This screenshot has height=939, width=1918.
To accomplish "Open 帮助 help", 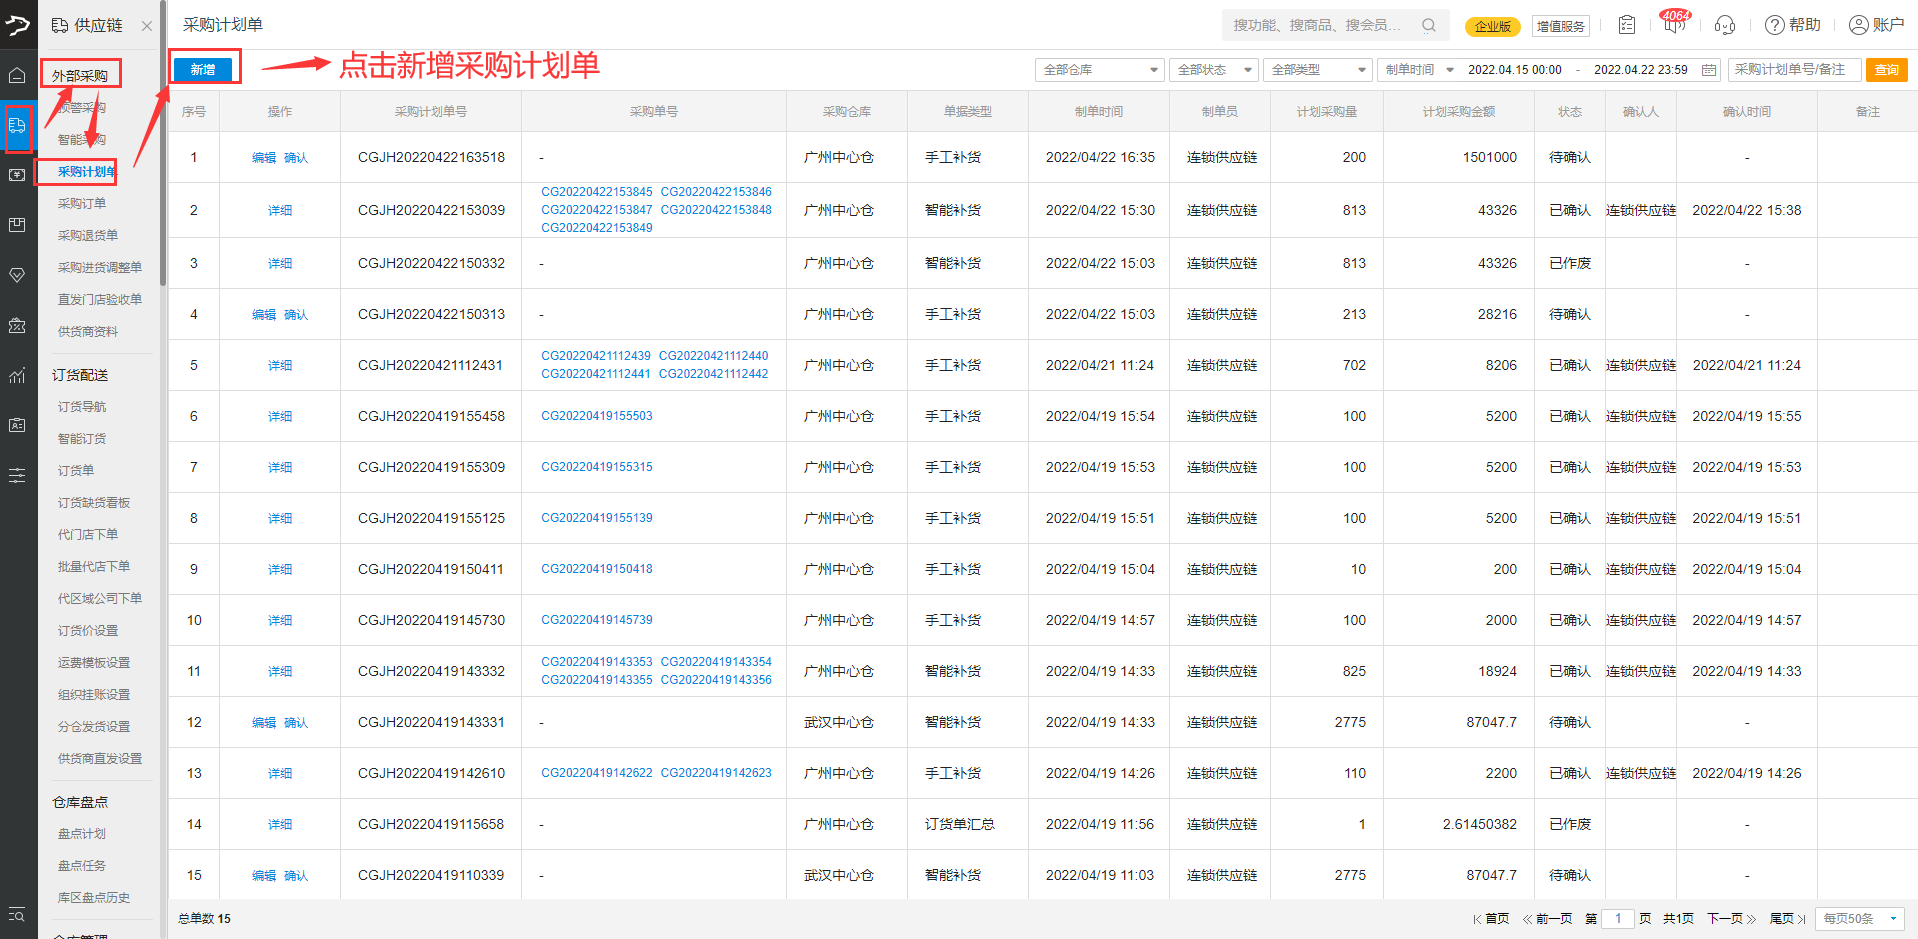I will [x=1793, y=25].
